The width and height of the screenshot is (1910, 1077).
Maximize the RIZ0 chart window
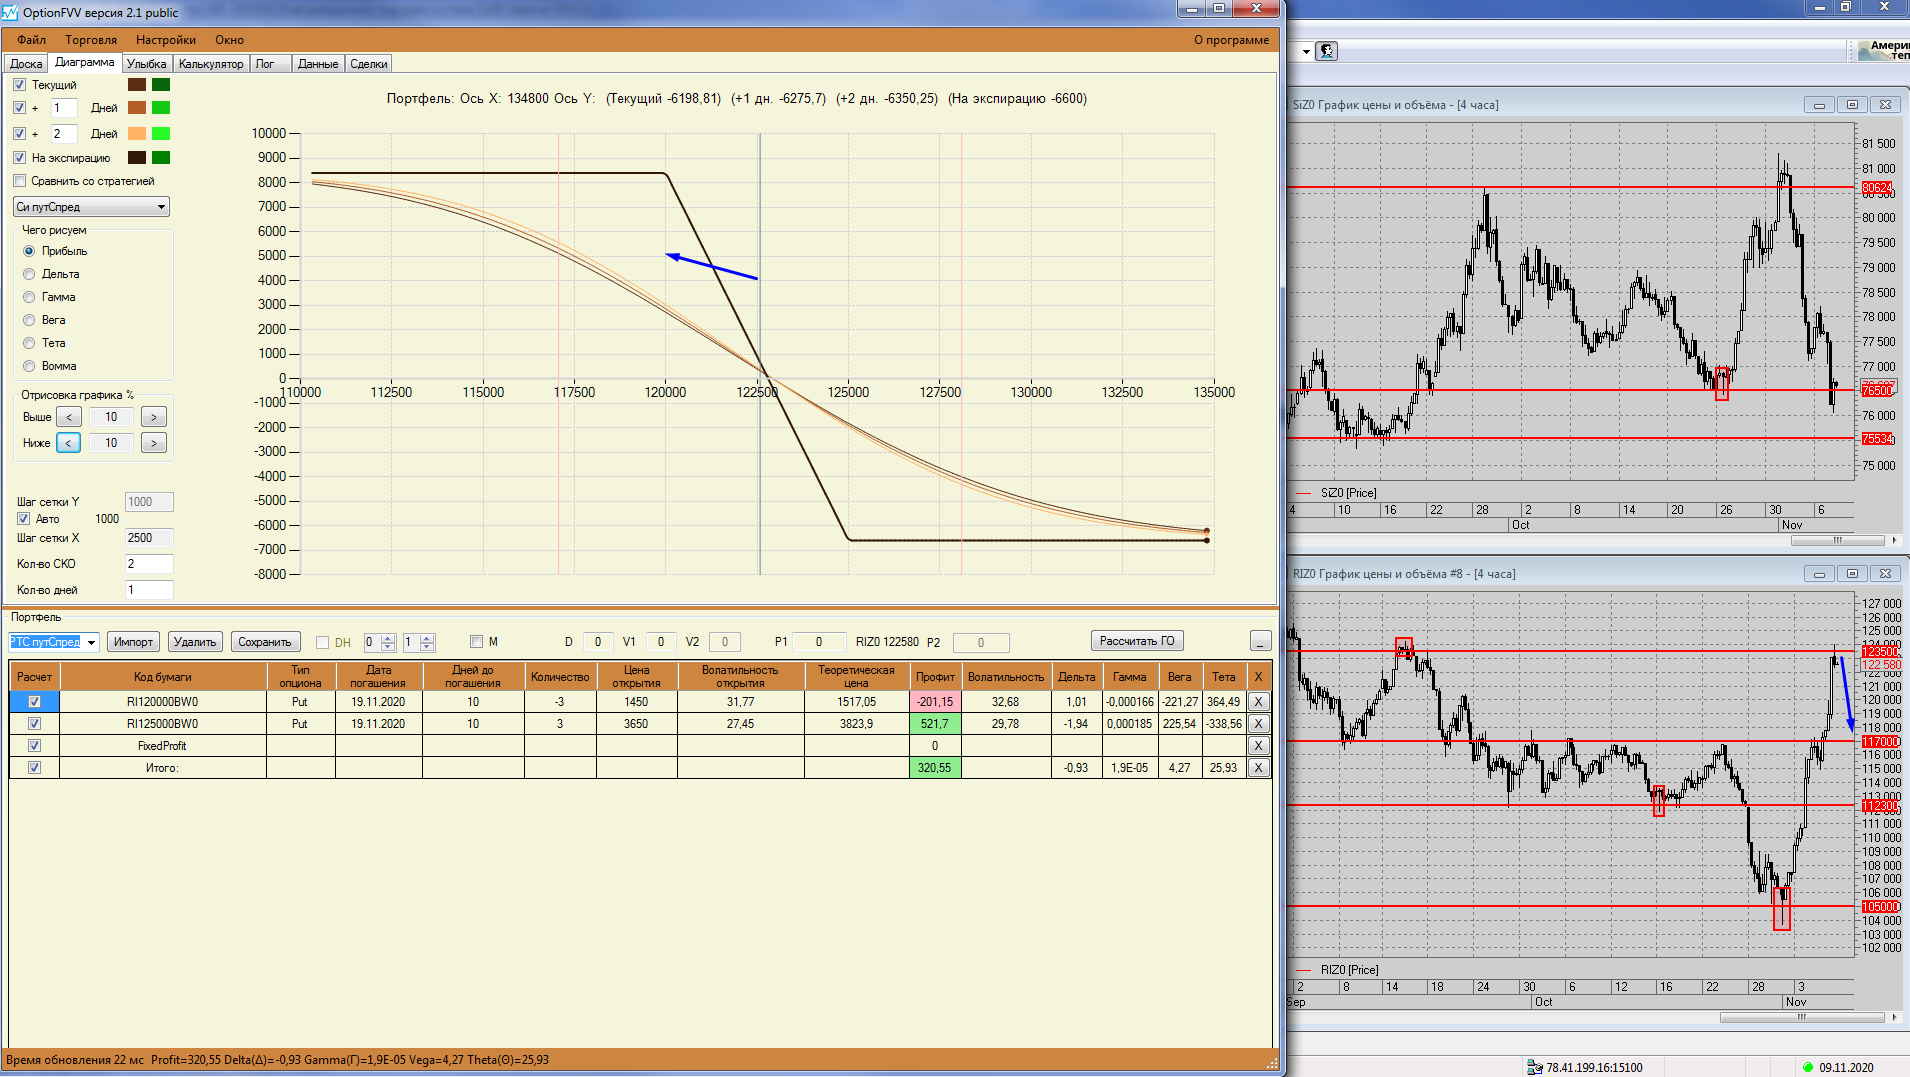click(1852, 574)
